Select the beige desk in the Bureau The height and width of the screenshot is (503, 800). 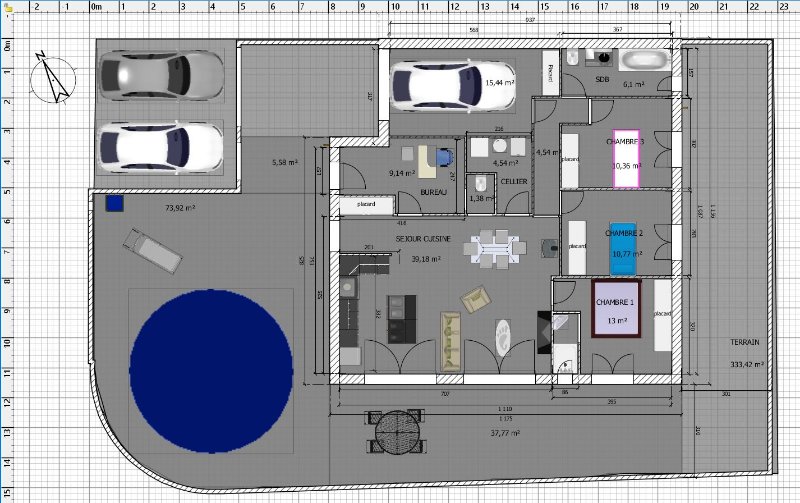pos(426,162)
